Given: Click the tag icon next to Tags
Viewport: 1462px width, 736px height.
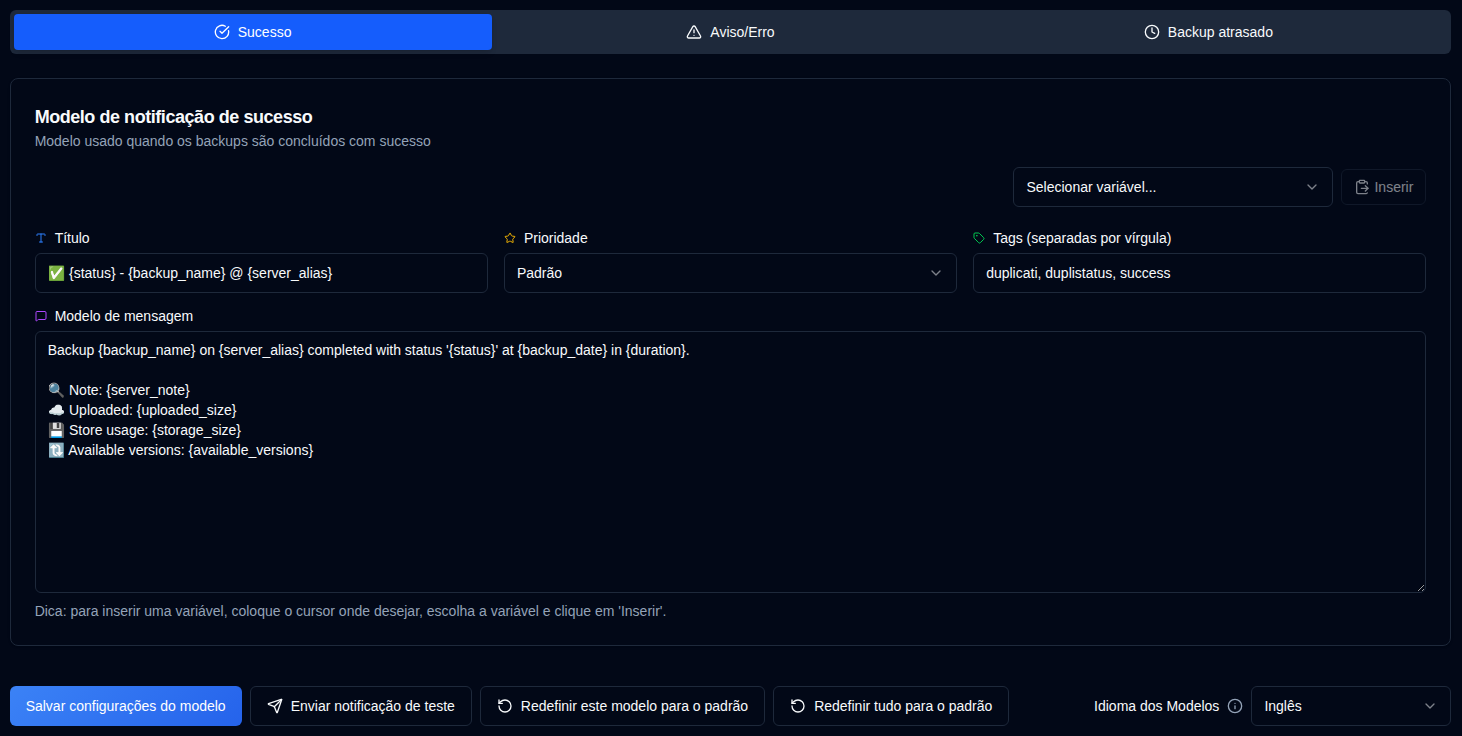Looking at the screenshot, I should 979,238.
